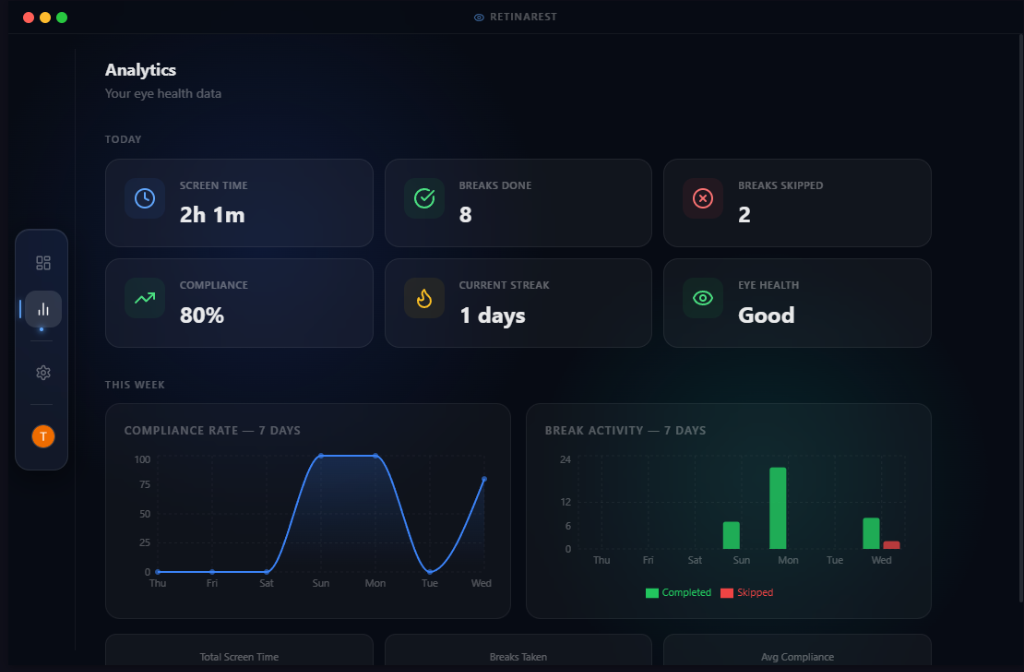1024x672 pixels.
Task: Click the Wed data point on compliance line
Action: 484,479
